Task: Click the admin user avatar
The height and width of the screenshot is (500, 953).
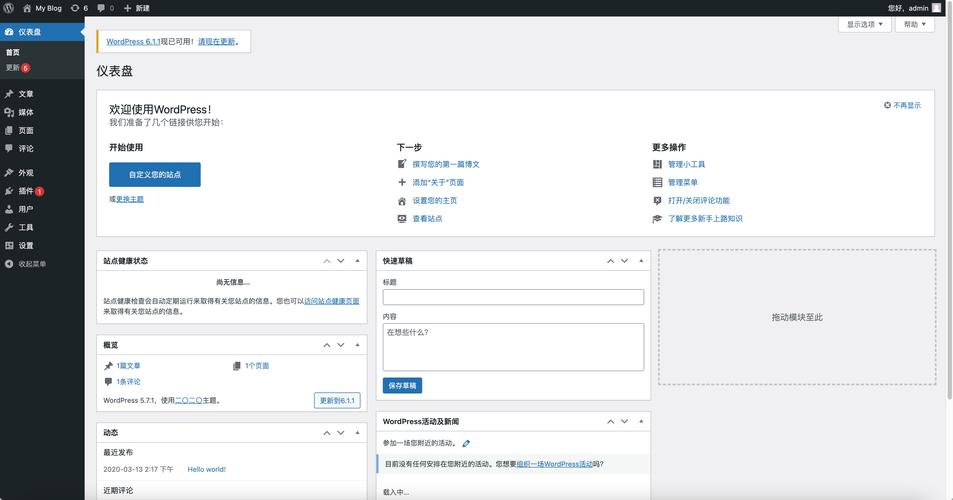Action: pyautogui.click(x=936, y=8)
